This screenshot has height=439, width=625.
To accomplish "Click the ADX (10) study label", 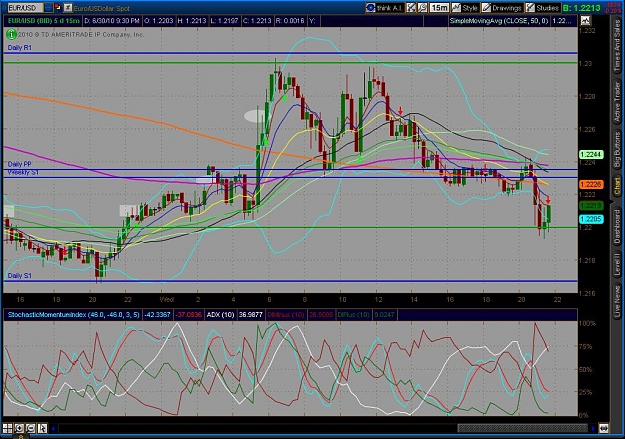I will (220, 315).
